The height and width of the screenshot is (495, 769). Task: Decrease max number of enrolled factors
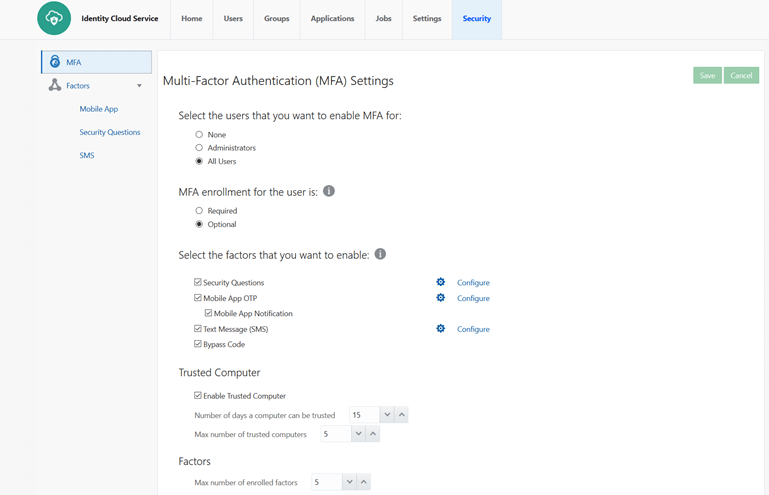coord(349,482)
